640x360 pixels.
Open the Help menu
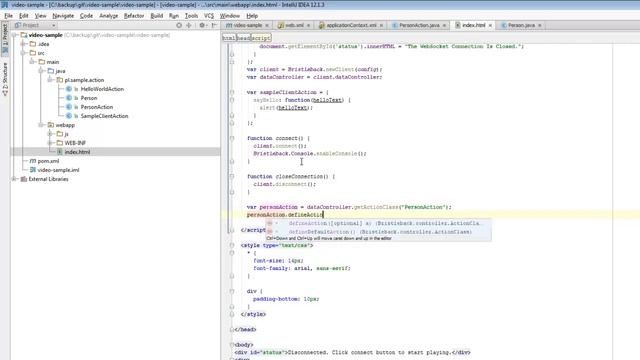(252, 16)
